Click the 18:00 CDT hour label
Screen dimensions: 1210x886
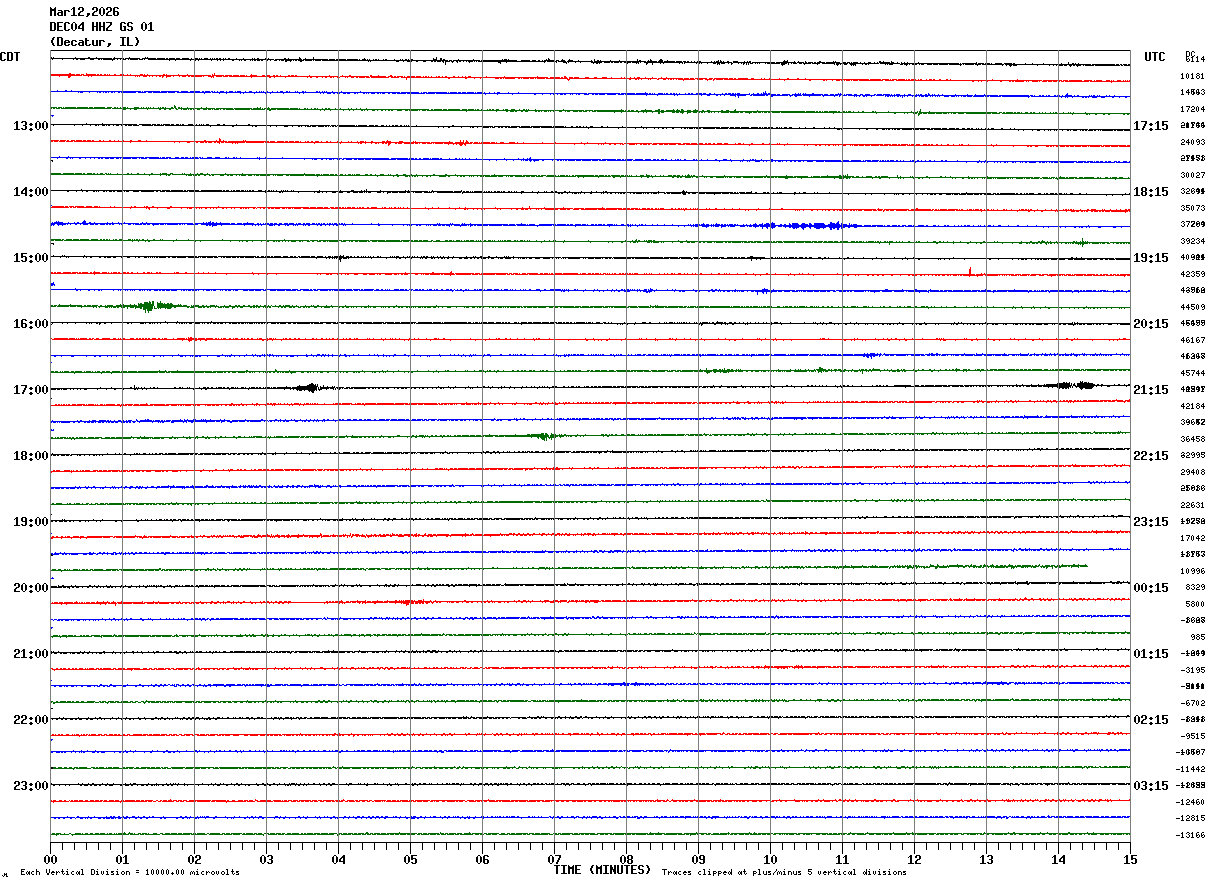[31, 456]
